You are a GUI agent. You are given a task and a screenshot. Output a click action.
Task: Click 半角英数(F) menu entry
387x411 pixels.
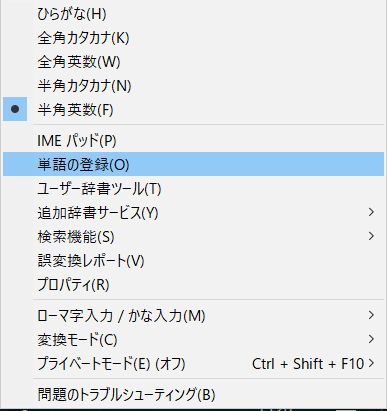(193, 110)
